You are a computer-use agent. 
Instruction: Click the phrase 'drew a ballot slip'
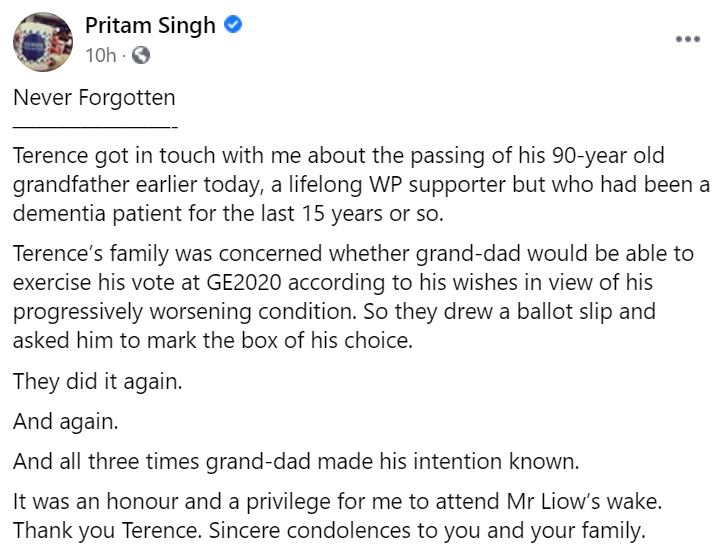(x=573, y=310)
